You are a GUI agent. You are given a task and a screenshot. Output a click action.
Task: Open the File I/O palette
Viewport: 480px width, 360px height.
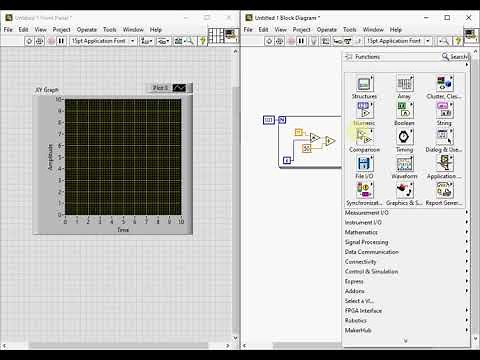364,164
